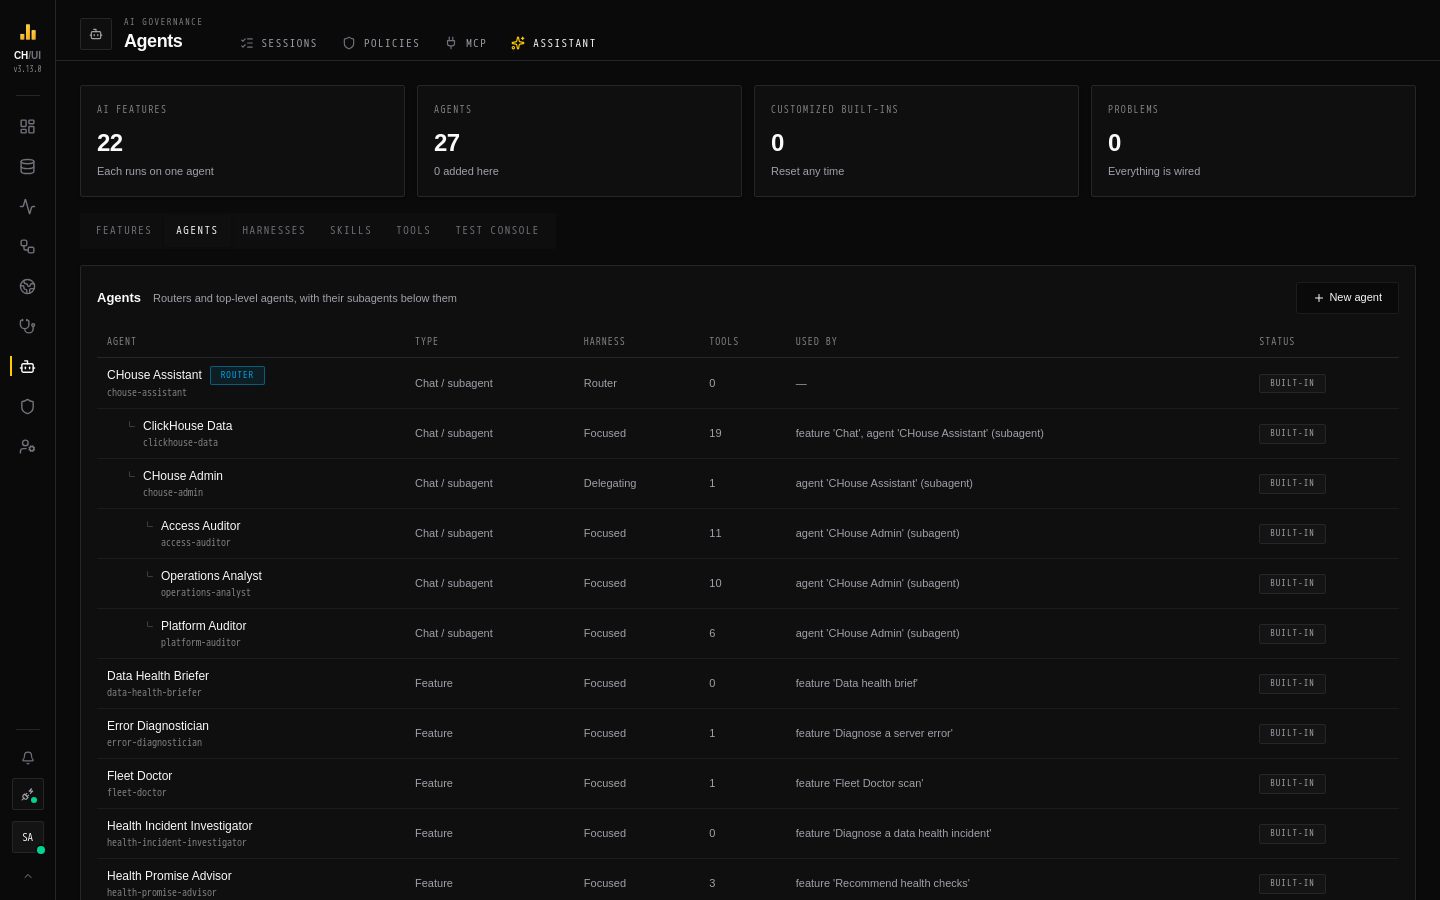Image resolution: width=1440 pixels, height=900 pixels.
Task: Open the Fleet Doctor agent
Action: (748, 783)
